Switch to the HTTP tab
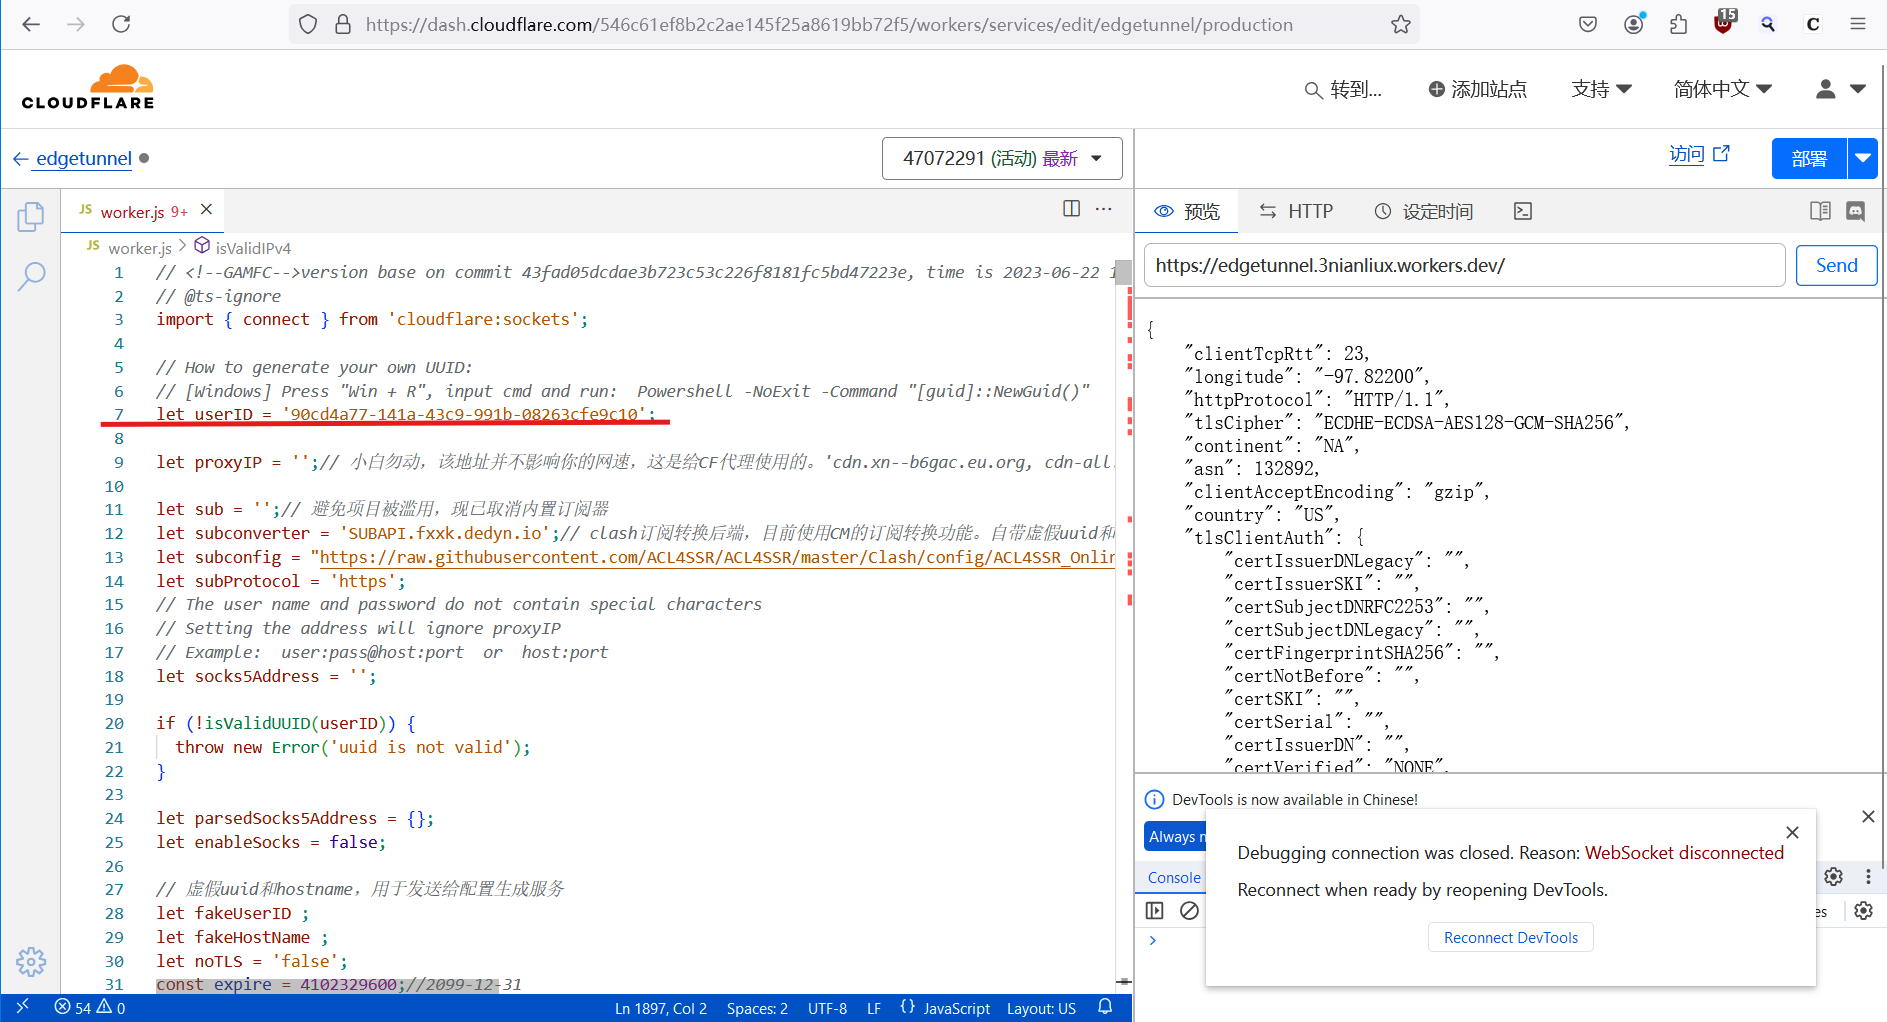Image resolution: width=1887 pixels, height=1022 pixels. pos(1296,211)
